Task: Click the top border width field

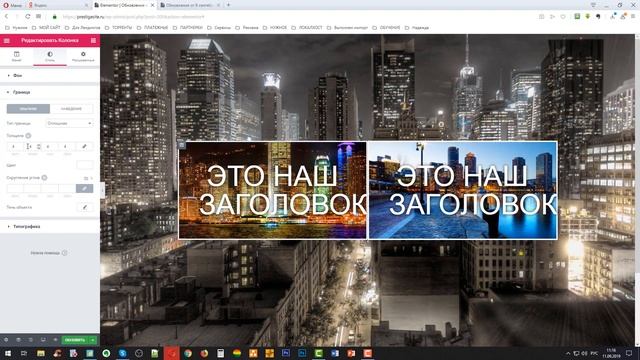Action: [15, 146]
